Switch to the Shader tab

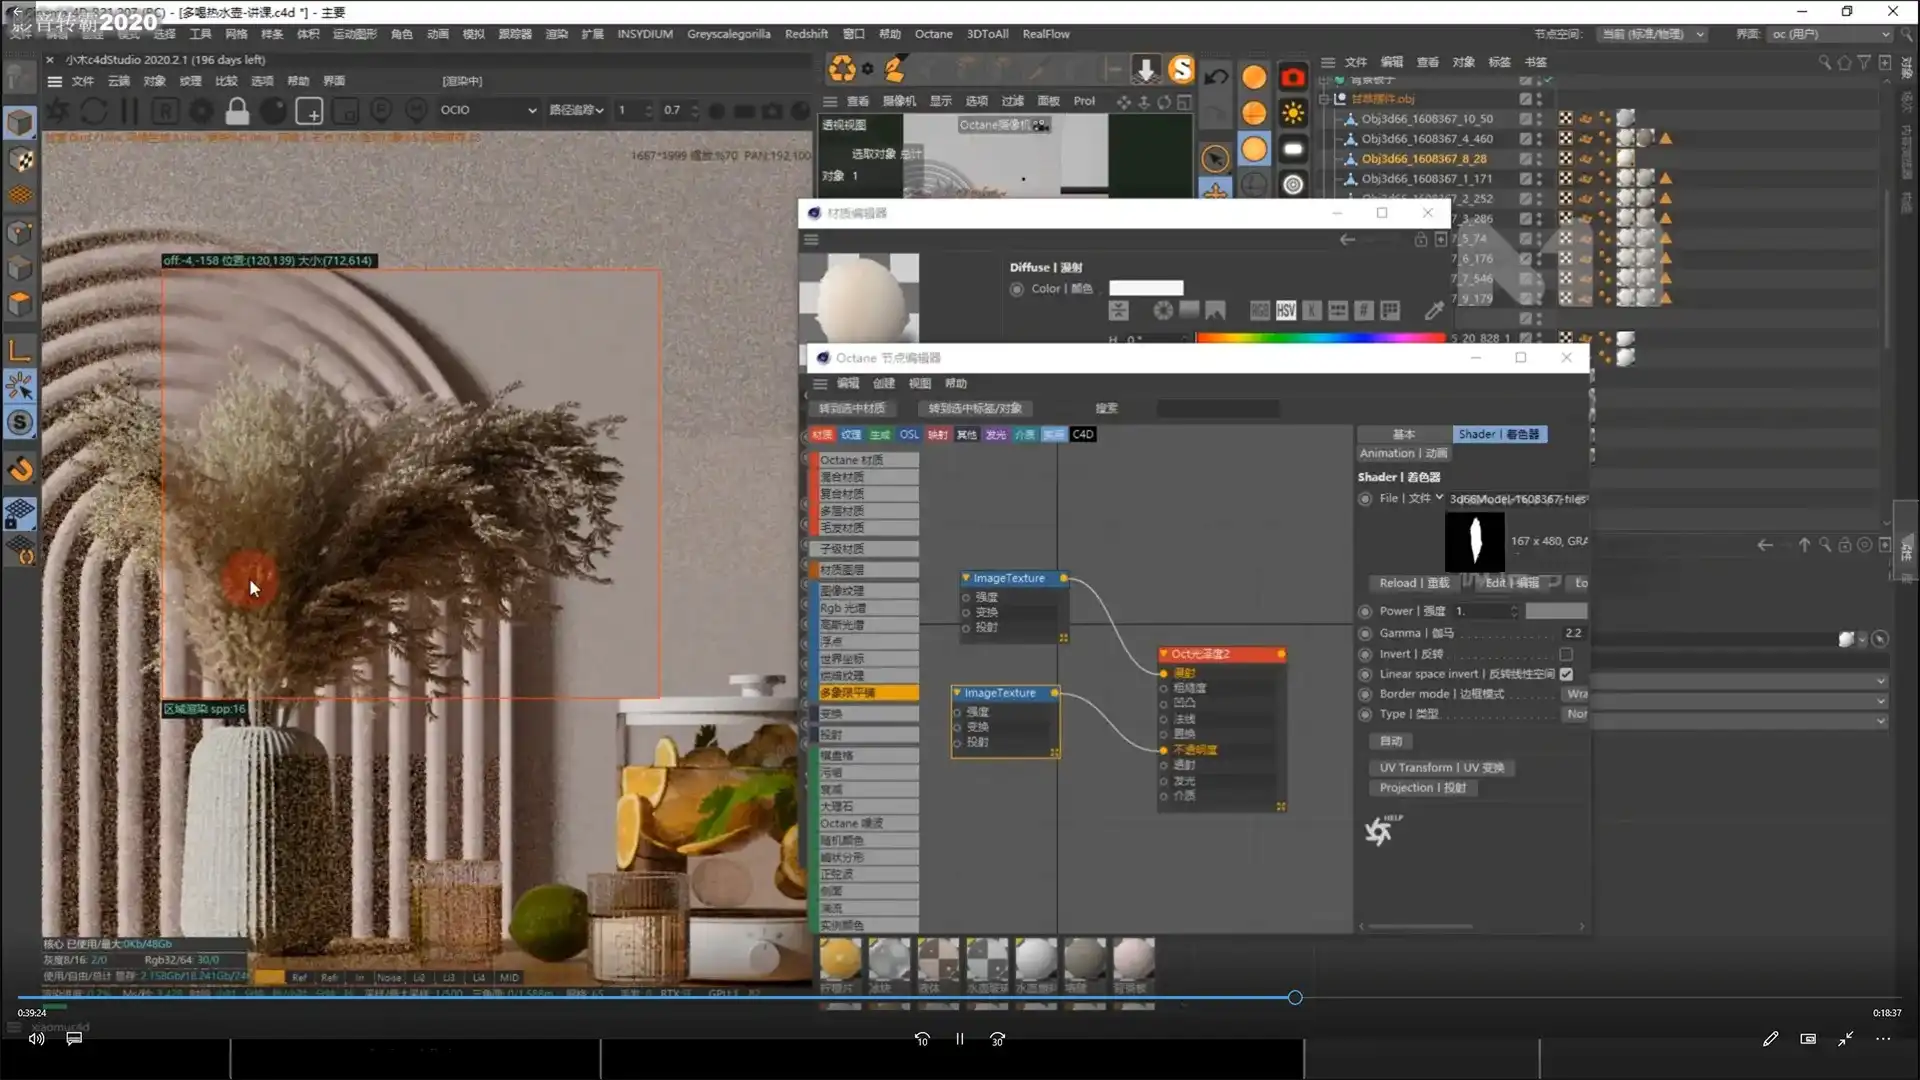point(1498,434)
